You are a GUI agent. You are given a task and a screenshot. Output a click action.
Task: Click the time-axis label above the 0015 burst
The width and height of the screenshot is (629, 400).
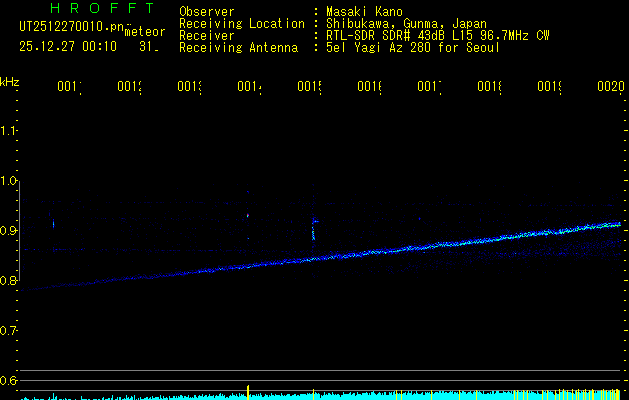point(310,86)
